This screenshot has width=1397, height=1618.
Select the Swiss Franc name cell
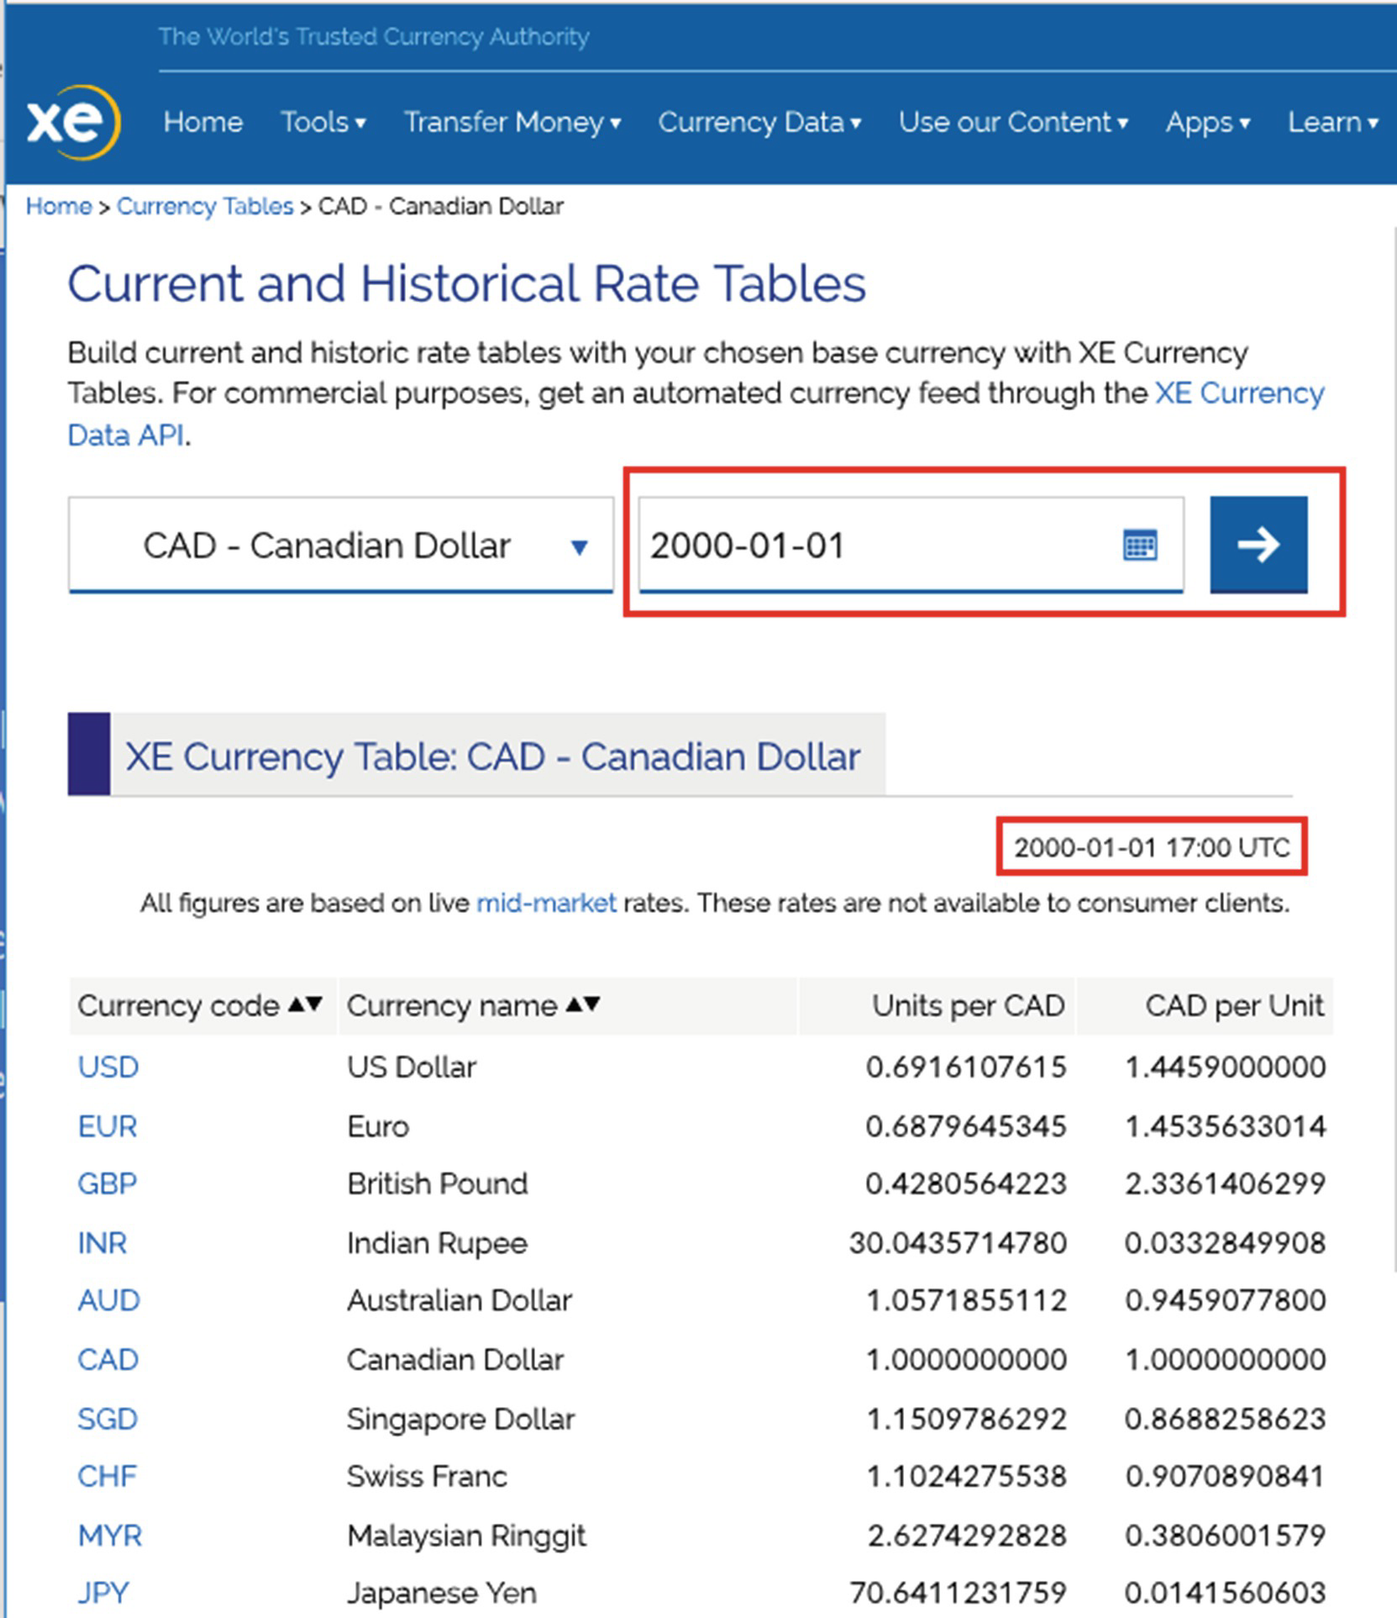tap(427, 1476)
